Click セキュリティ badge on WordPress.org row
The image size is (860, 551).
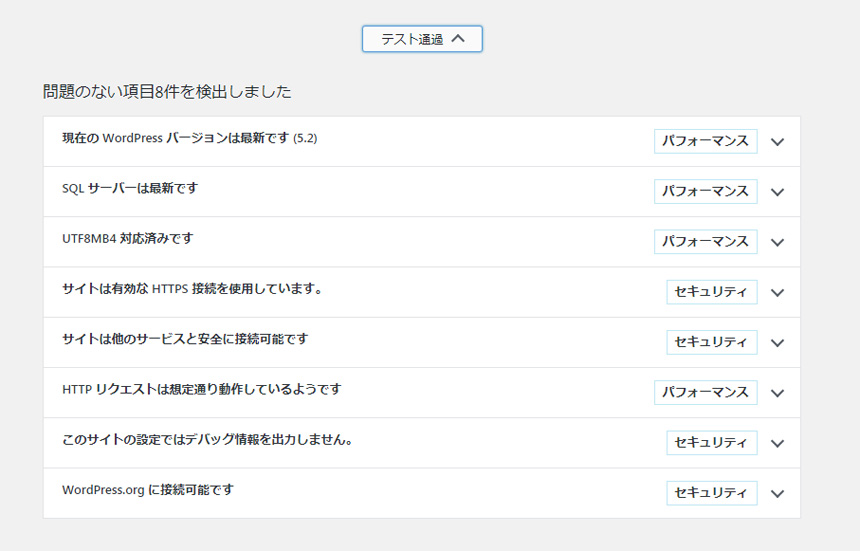click(x=711, y=493)
